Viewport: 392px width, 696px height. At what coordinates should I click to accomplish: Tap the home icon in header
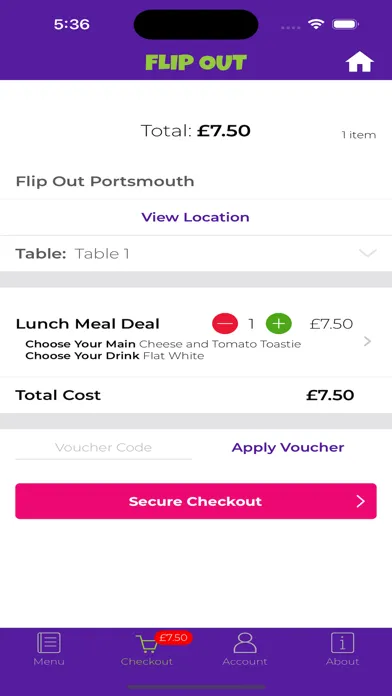[360, 62]
